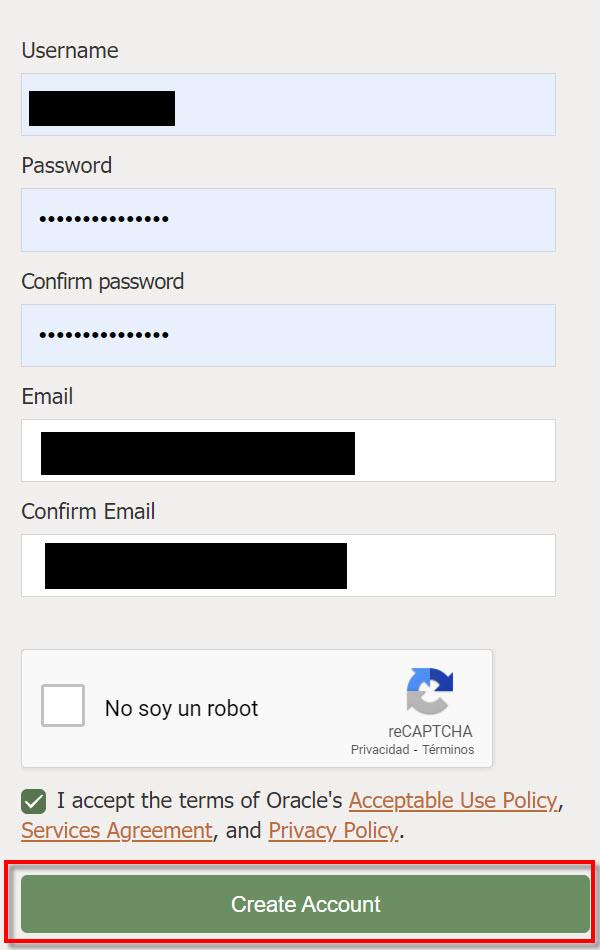Click the "Confirm password" label text
Viewport: 600px width, 950px height.
[x=103, y=282]
